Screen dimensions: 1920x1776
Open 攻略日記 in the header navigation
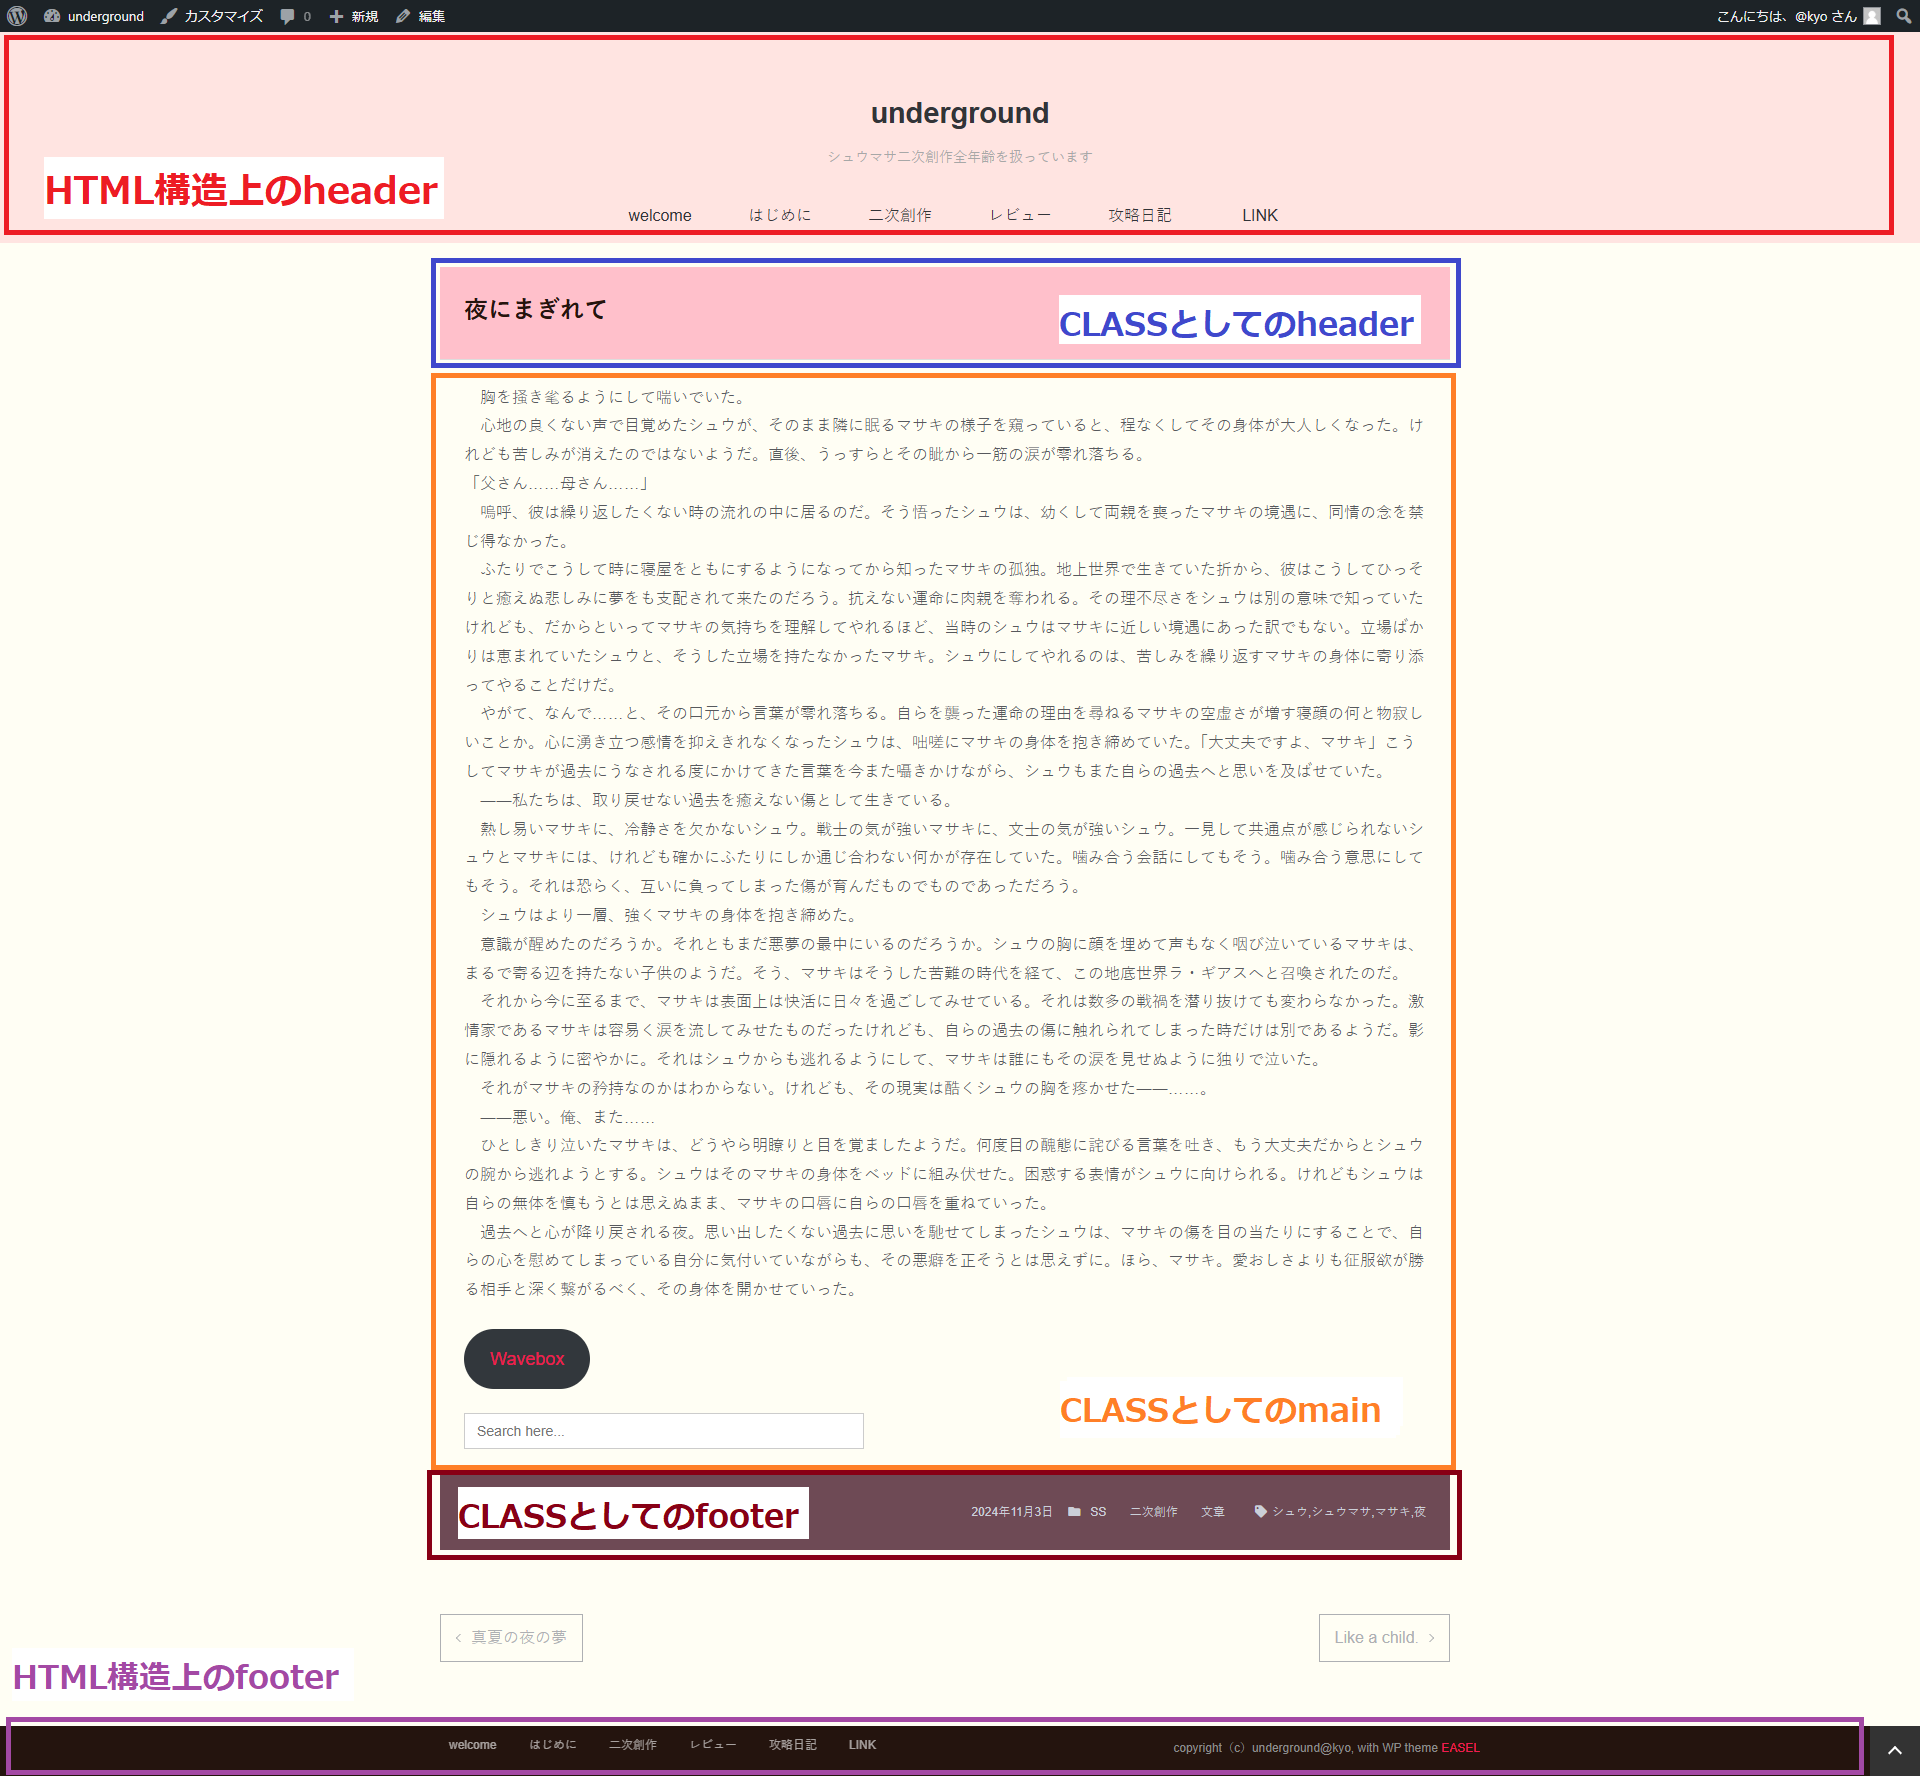(1139, 215)
